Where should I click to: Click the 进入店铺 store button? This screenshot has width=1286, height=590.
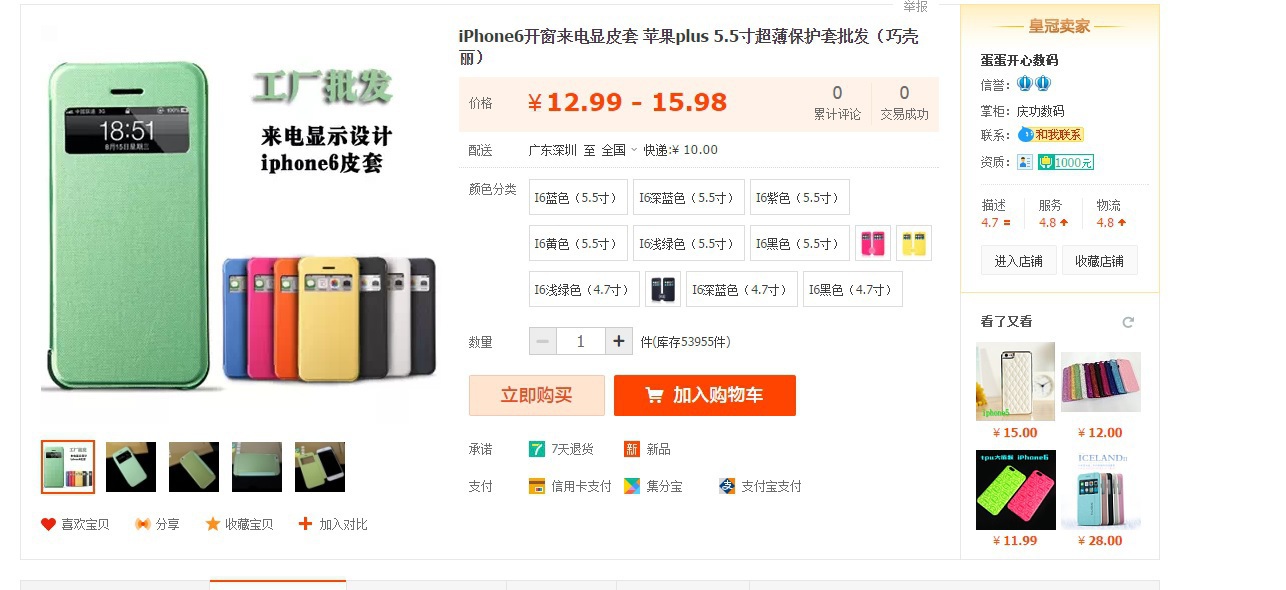click(x=1018, y=260)
